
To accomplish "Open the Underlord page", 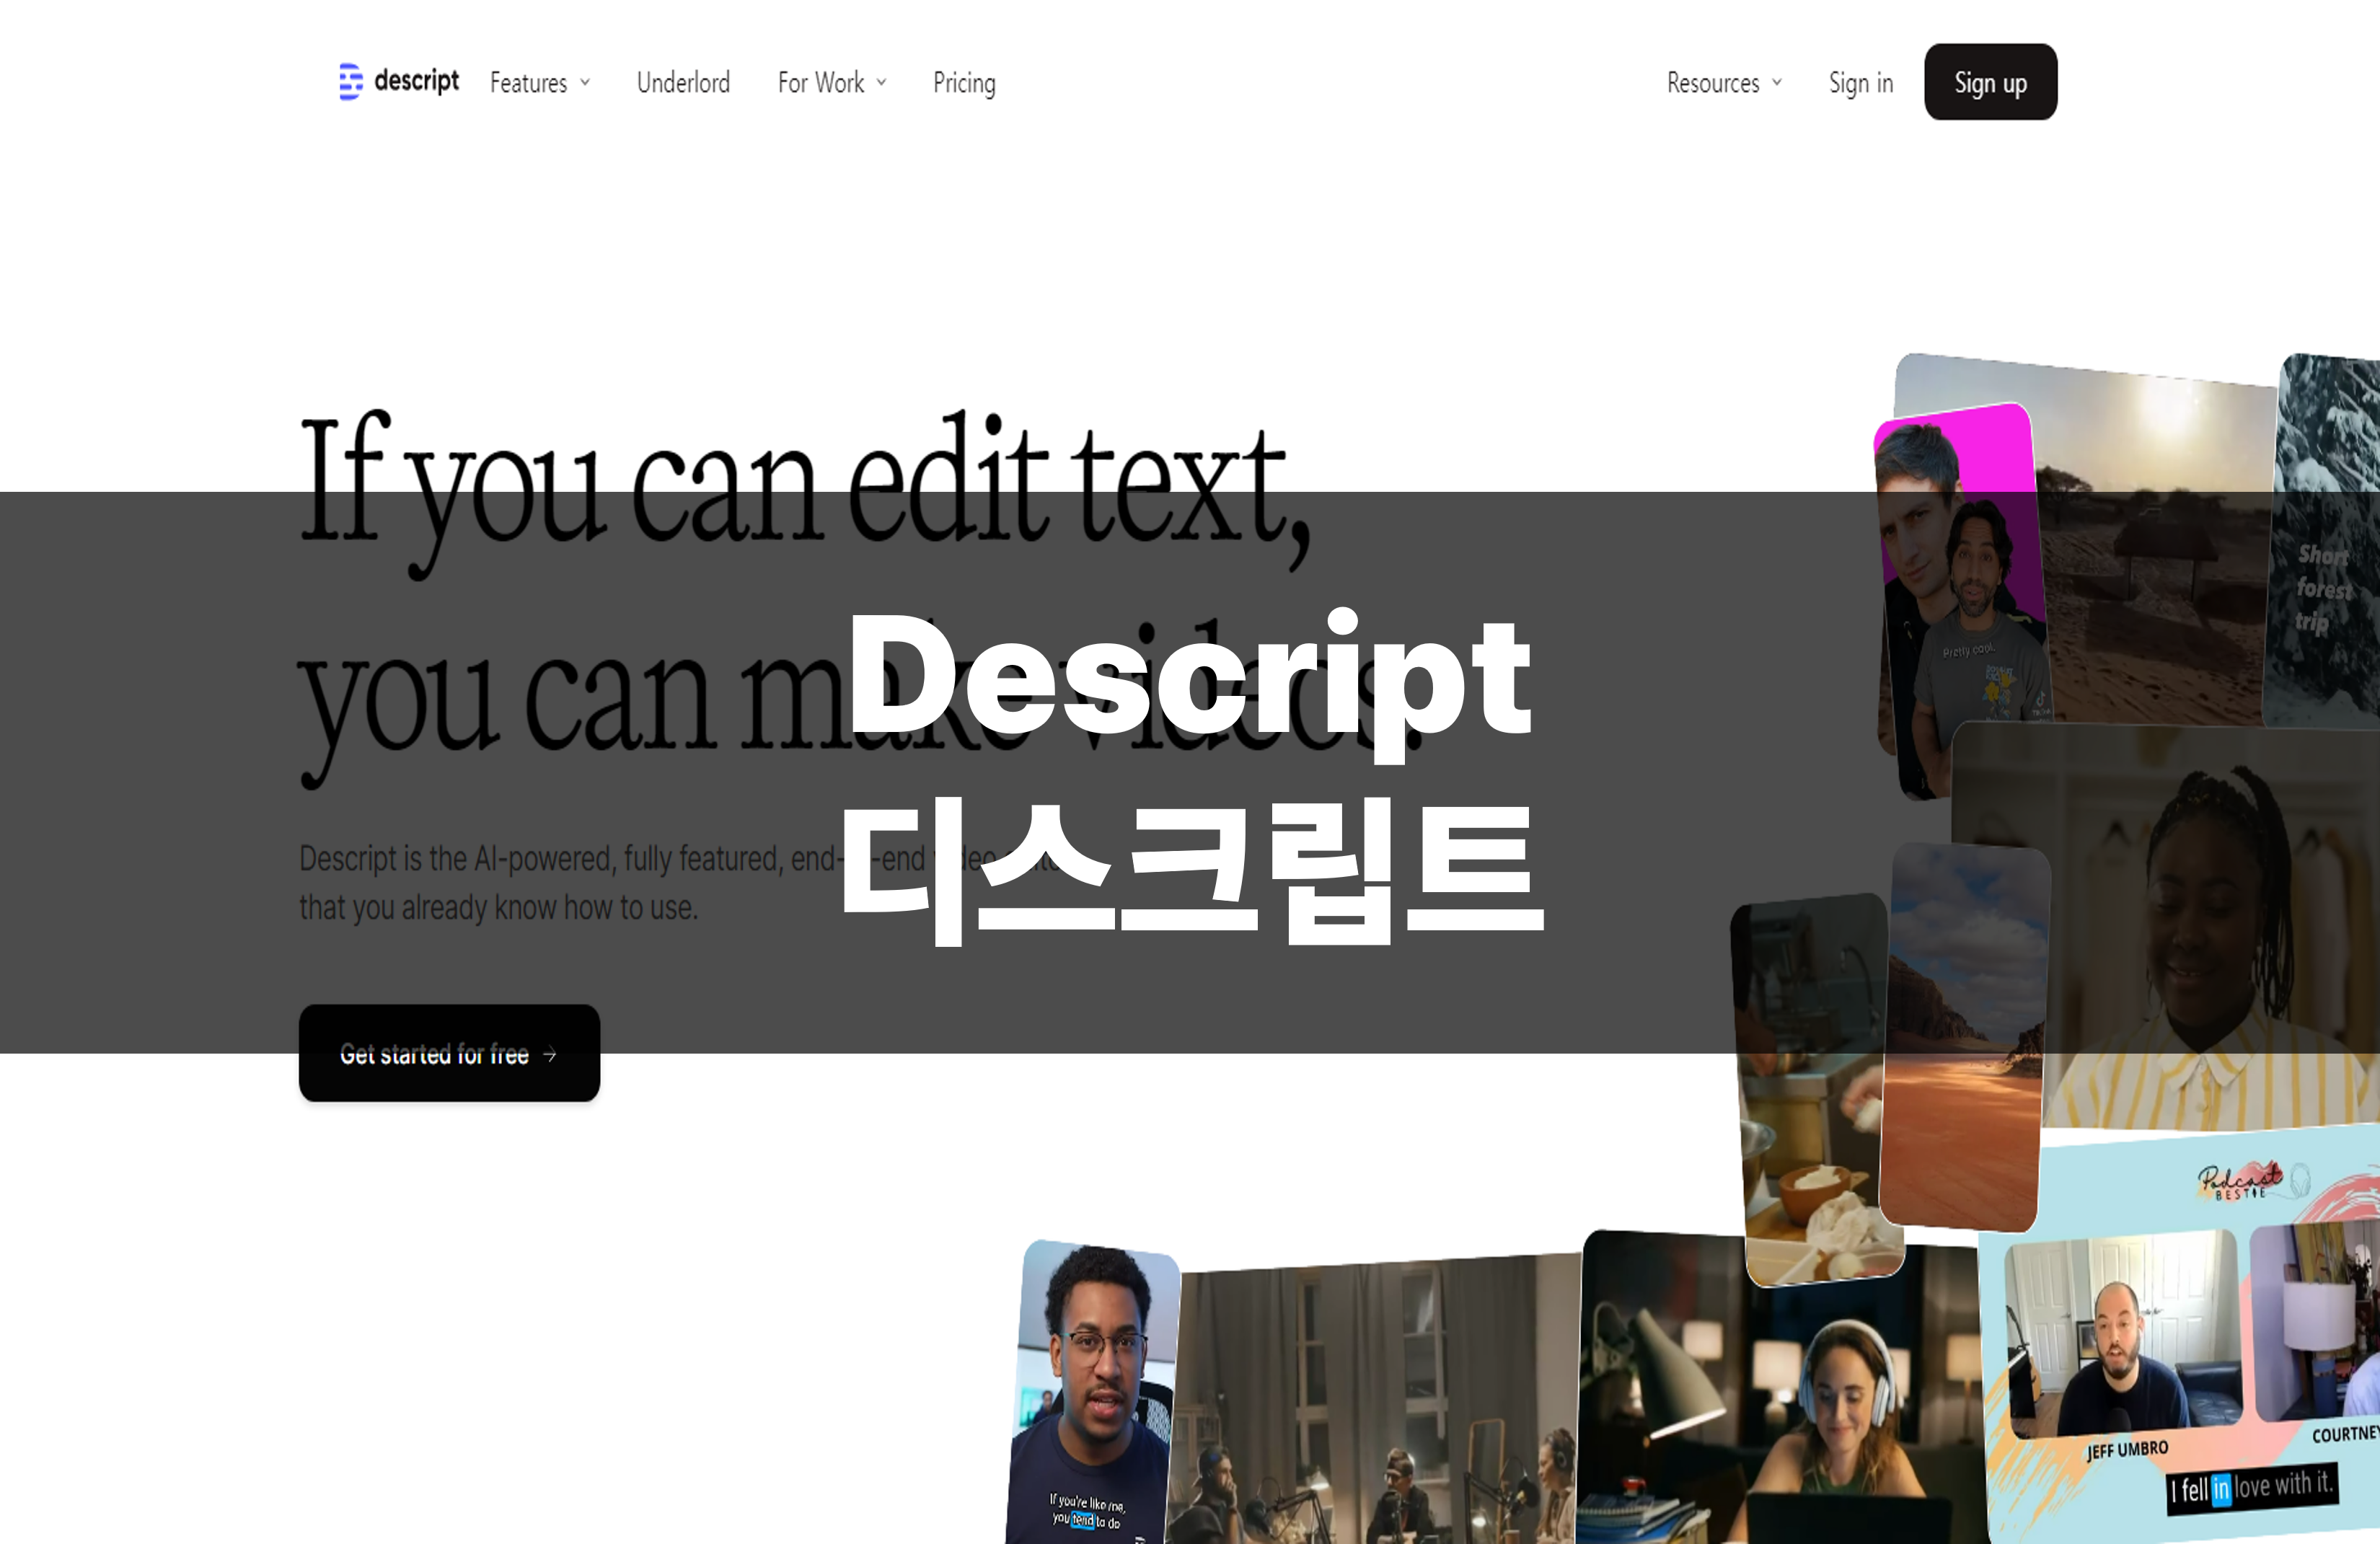I will [x=683, y=83].
